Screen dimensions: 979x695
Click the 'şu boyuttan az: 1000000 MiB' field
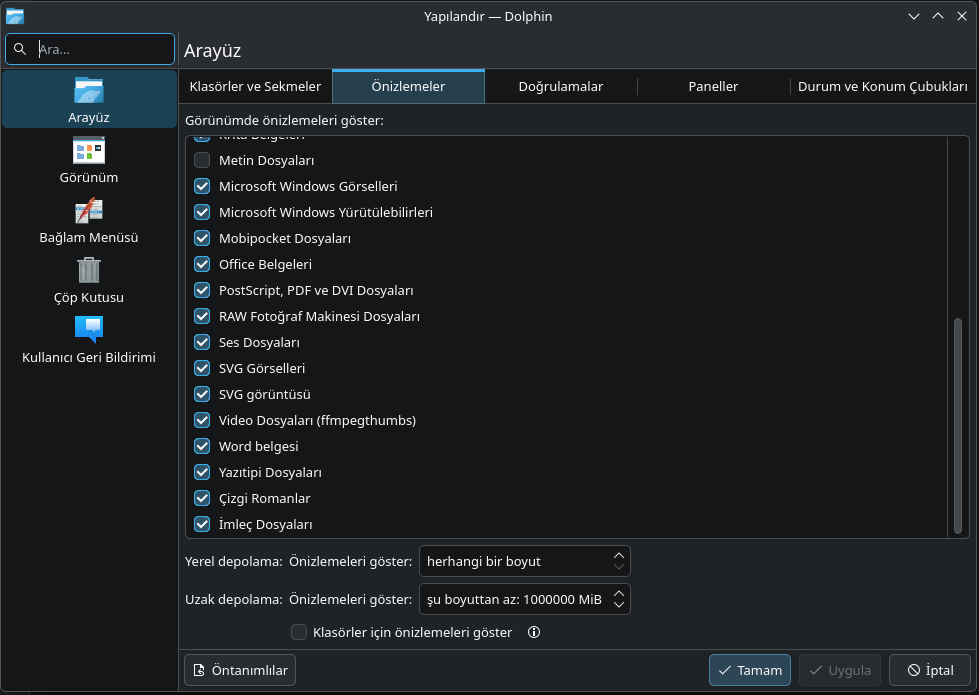coord(524,599)
